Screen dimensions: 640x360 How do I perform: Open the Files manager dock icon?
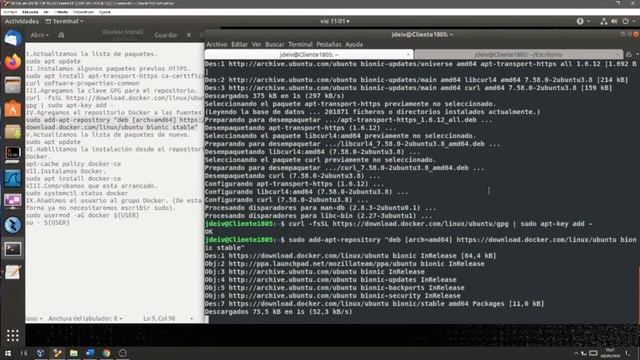13,85
